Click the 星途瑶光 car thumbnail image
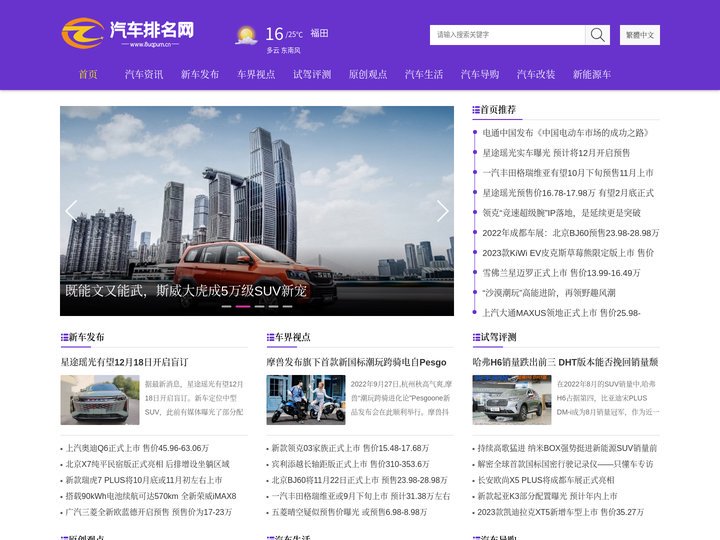720x540 pixels. 100,399
